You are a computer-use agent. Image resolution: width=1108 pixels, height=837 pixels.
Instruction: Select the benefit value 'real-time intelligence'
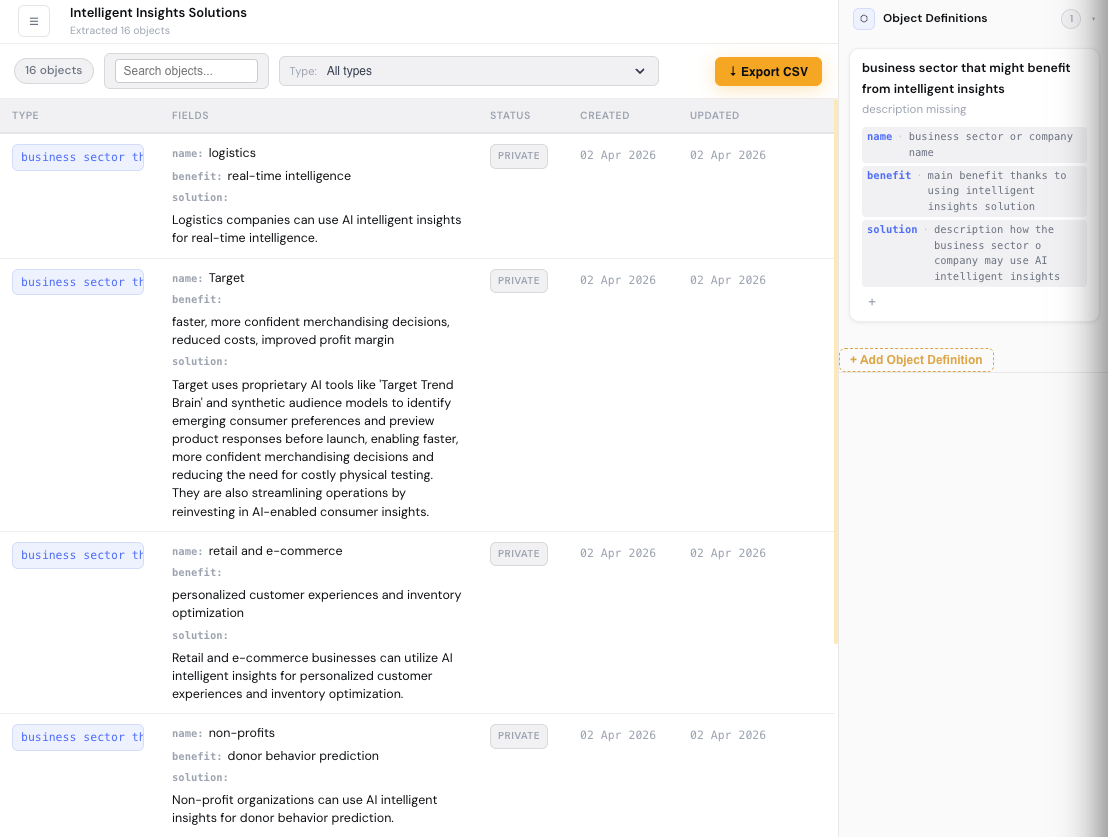[x=289, y=176]
